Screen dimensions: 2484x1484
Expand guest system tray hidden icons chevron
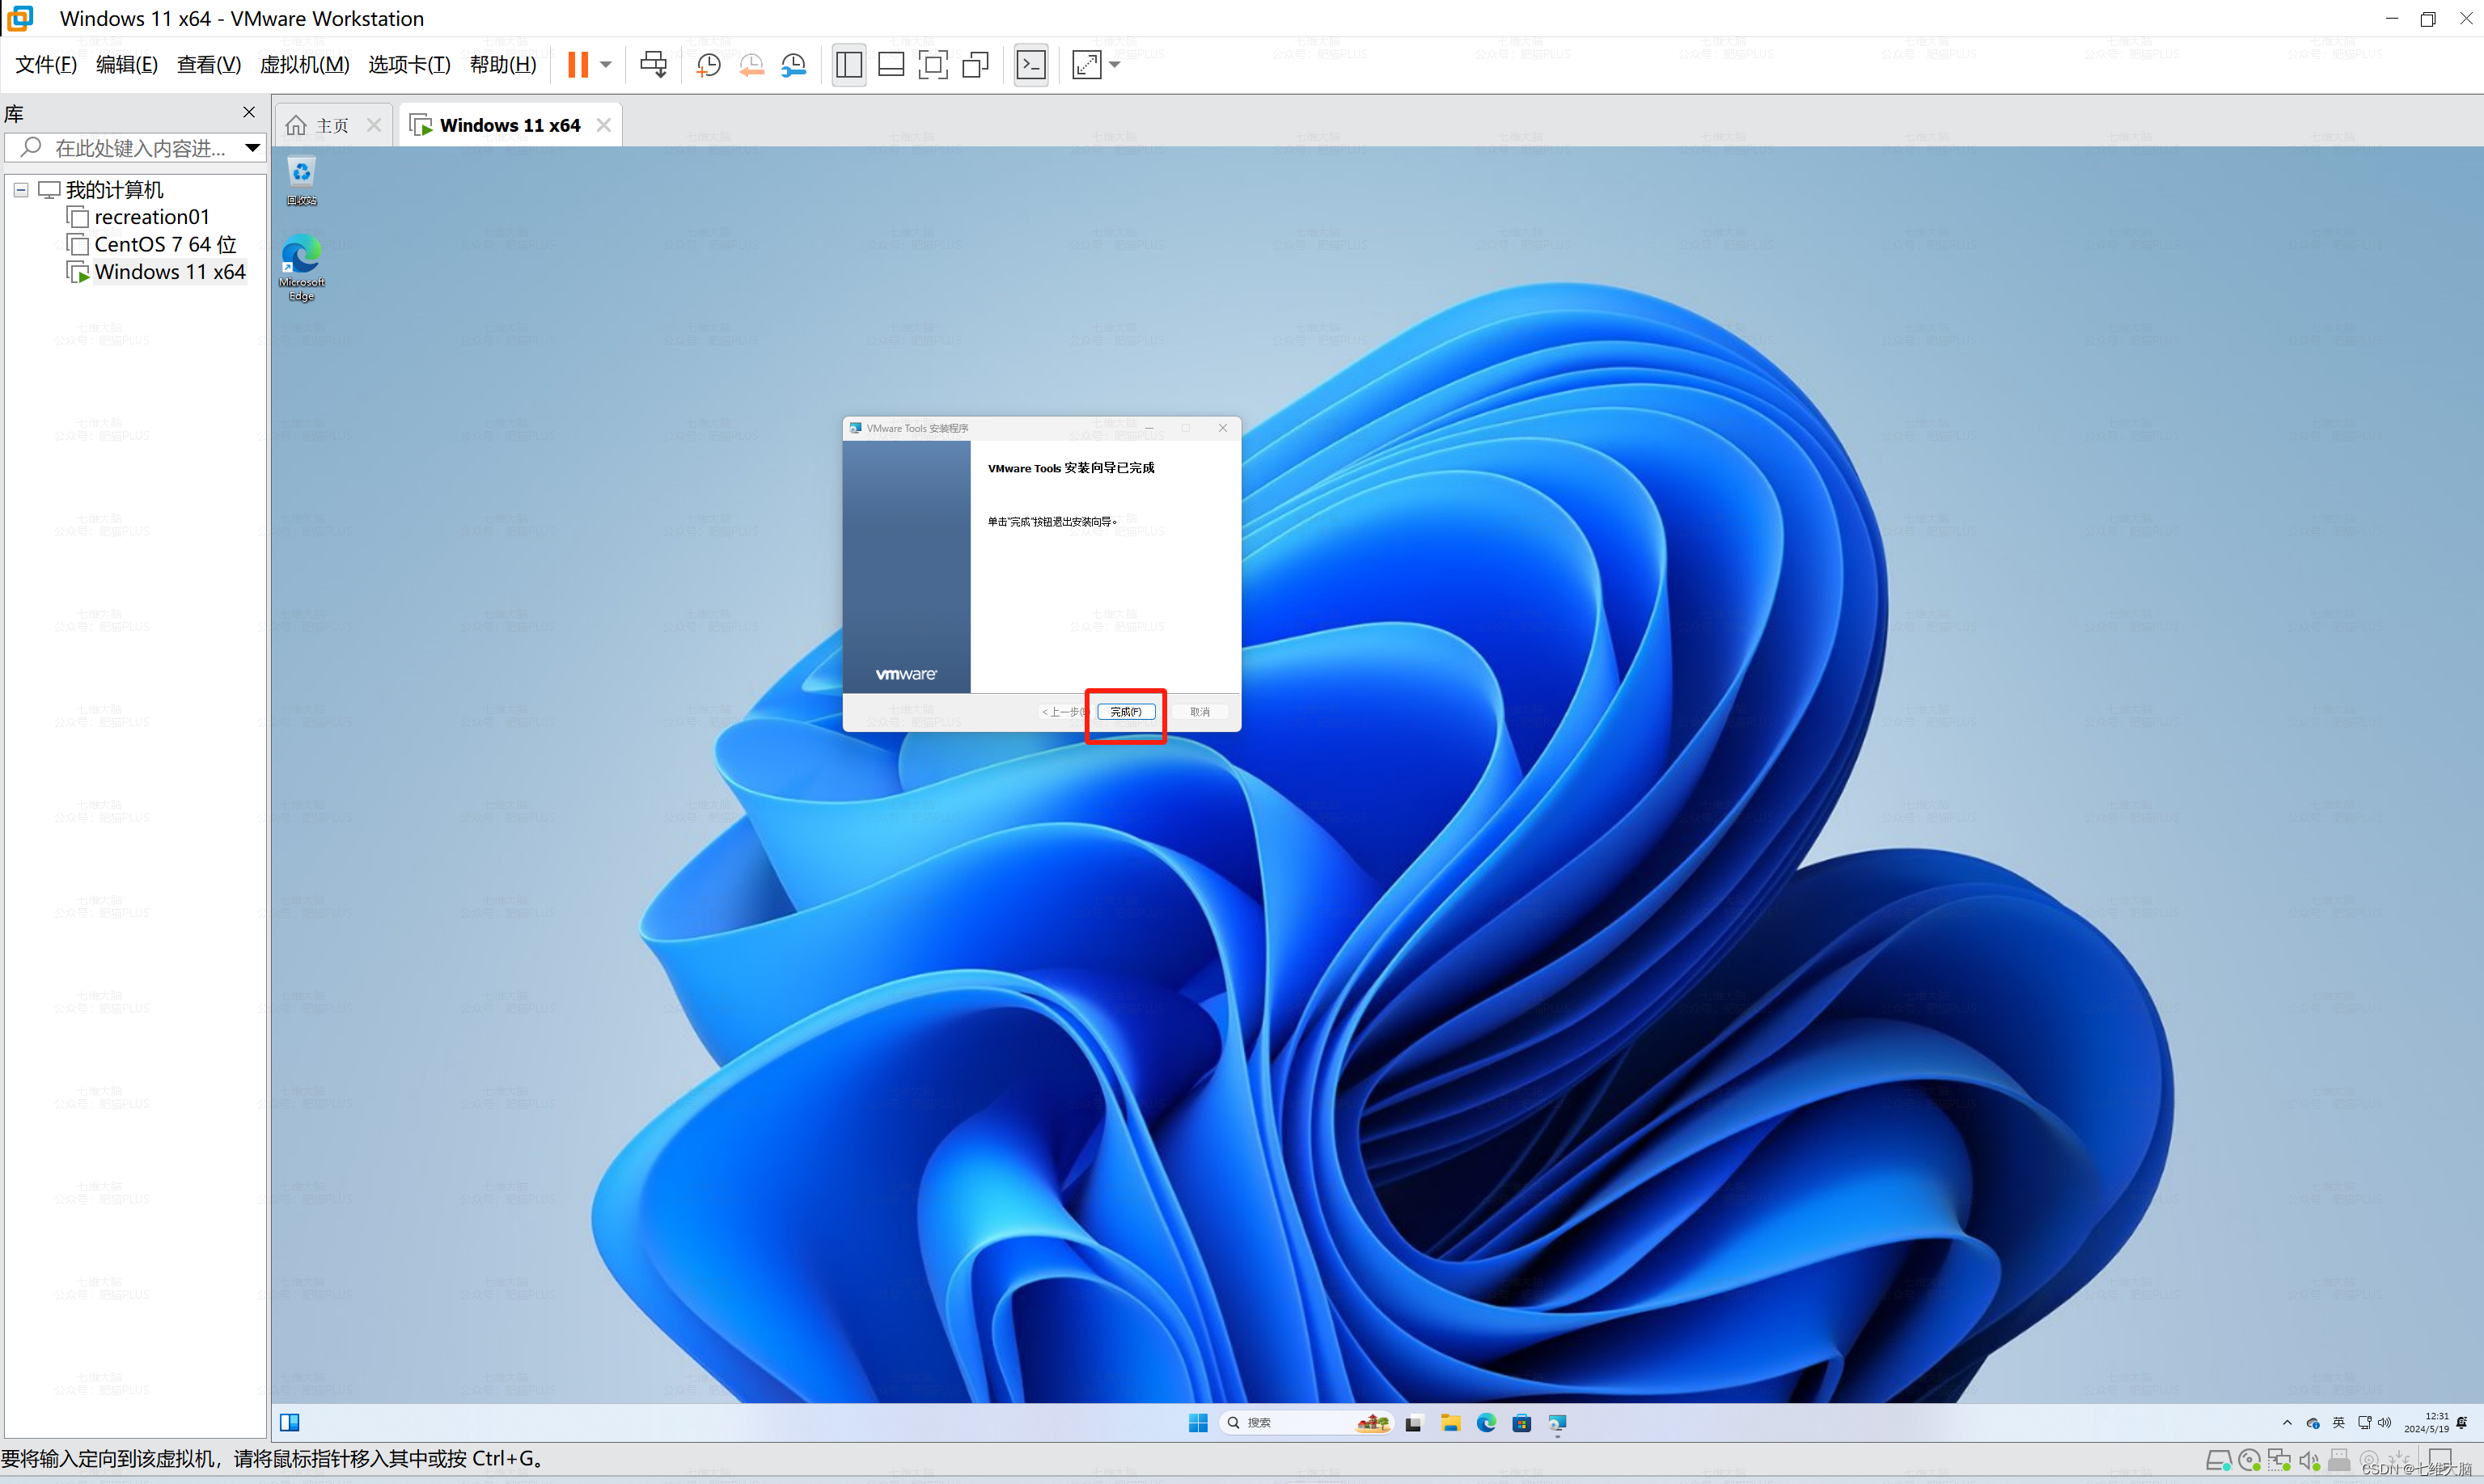click(x=2287, y=1423)
